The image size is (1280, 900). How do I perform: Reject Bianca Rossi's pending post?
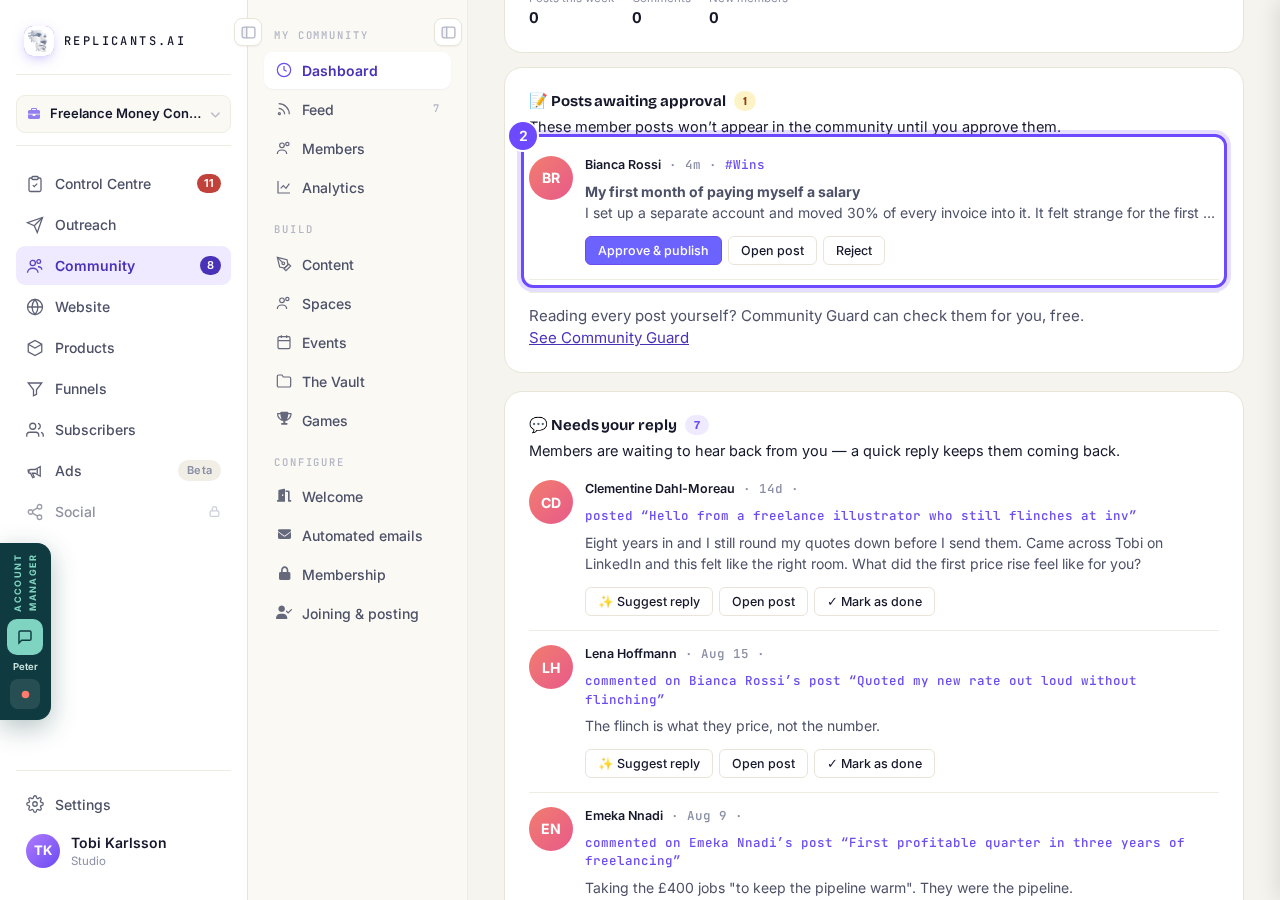854,251
